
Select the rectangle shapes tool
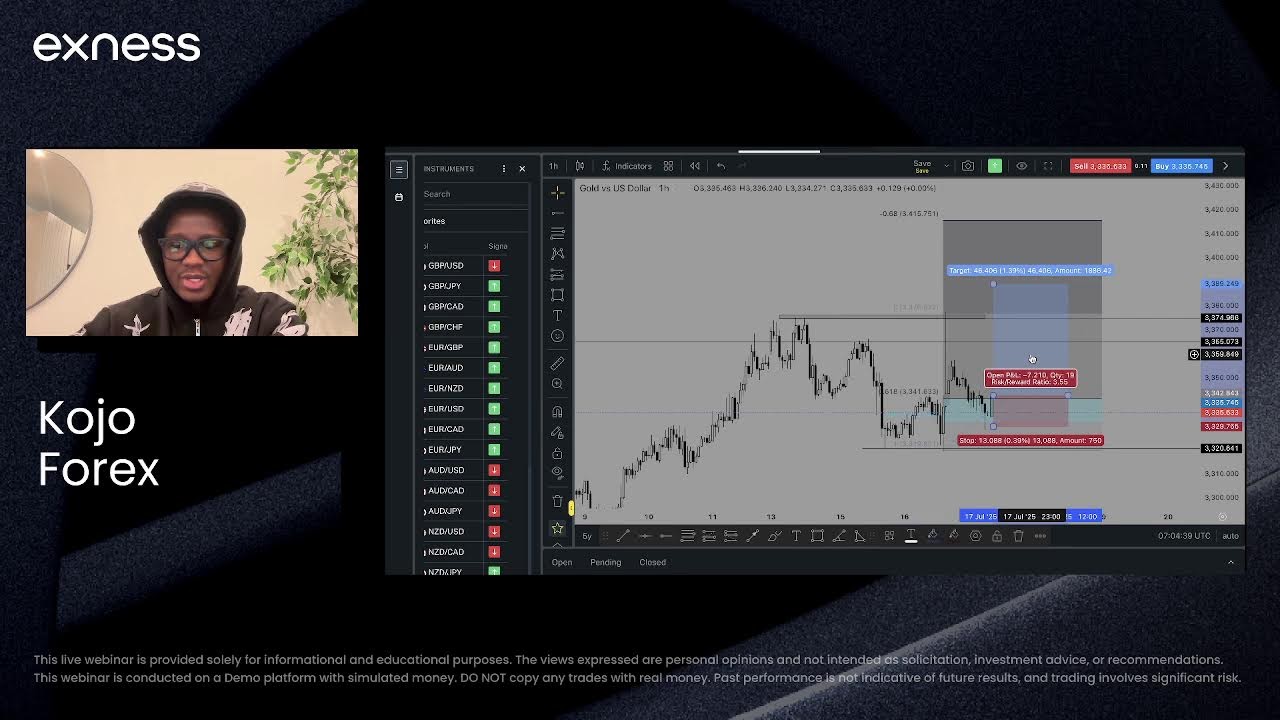[557, 295]
